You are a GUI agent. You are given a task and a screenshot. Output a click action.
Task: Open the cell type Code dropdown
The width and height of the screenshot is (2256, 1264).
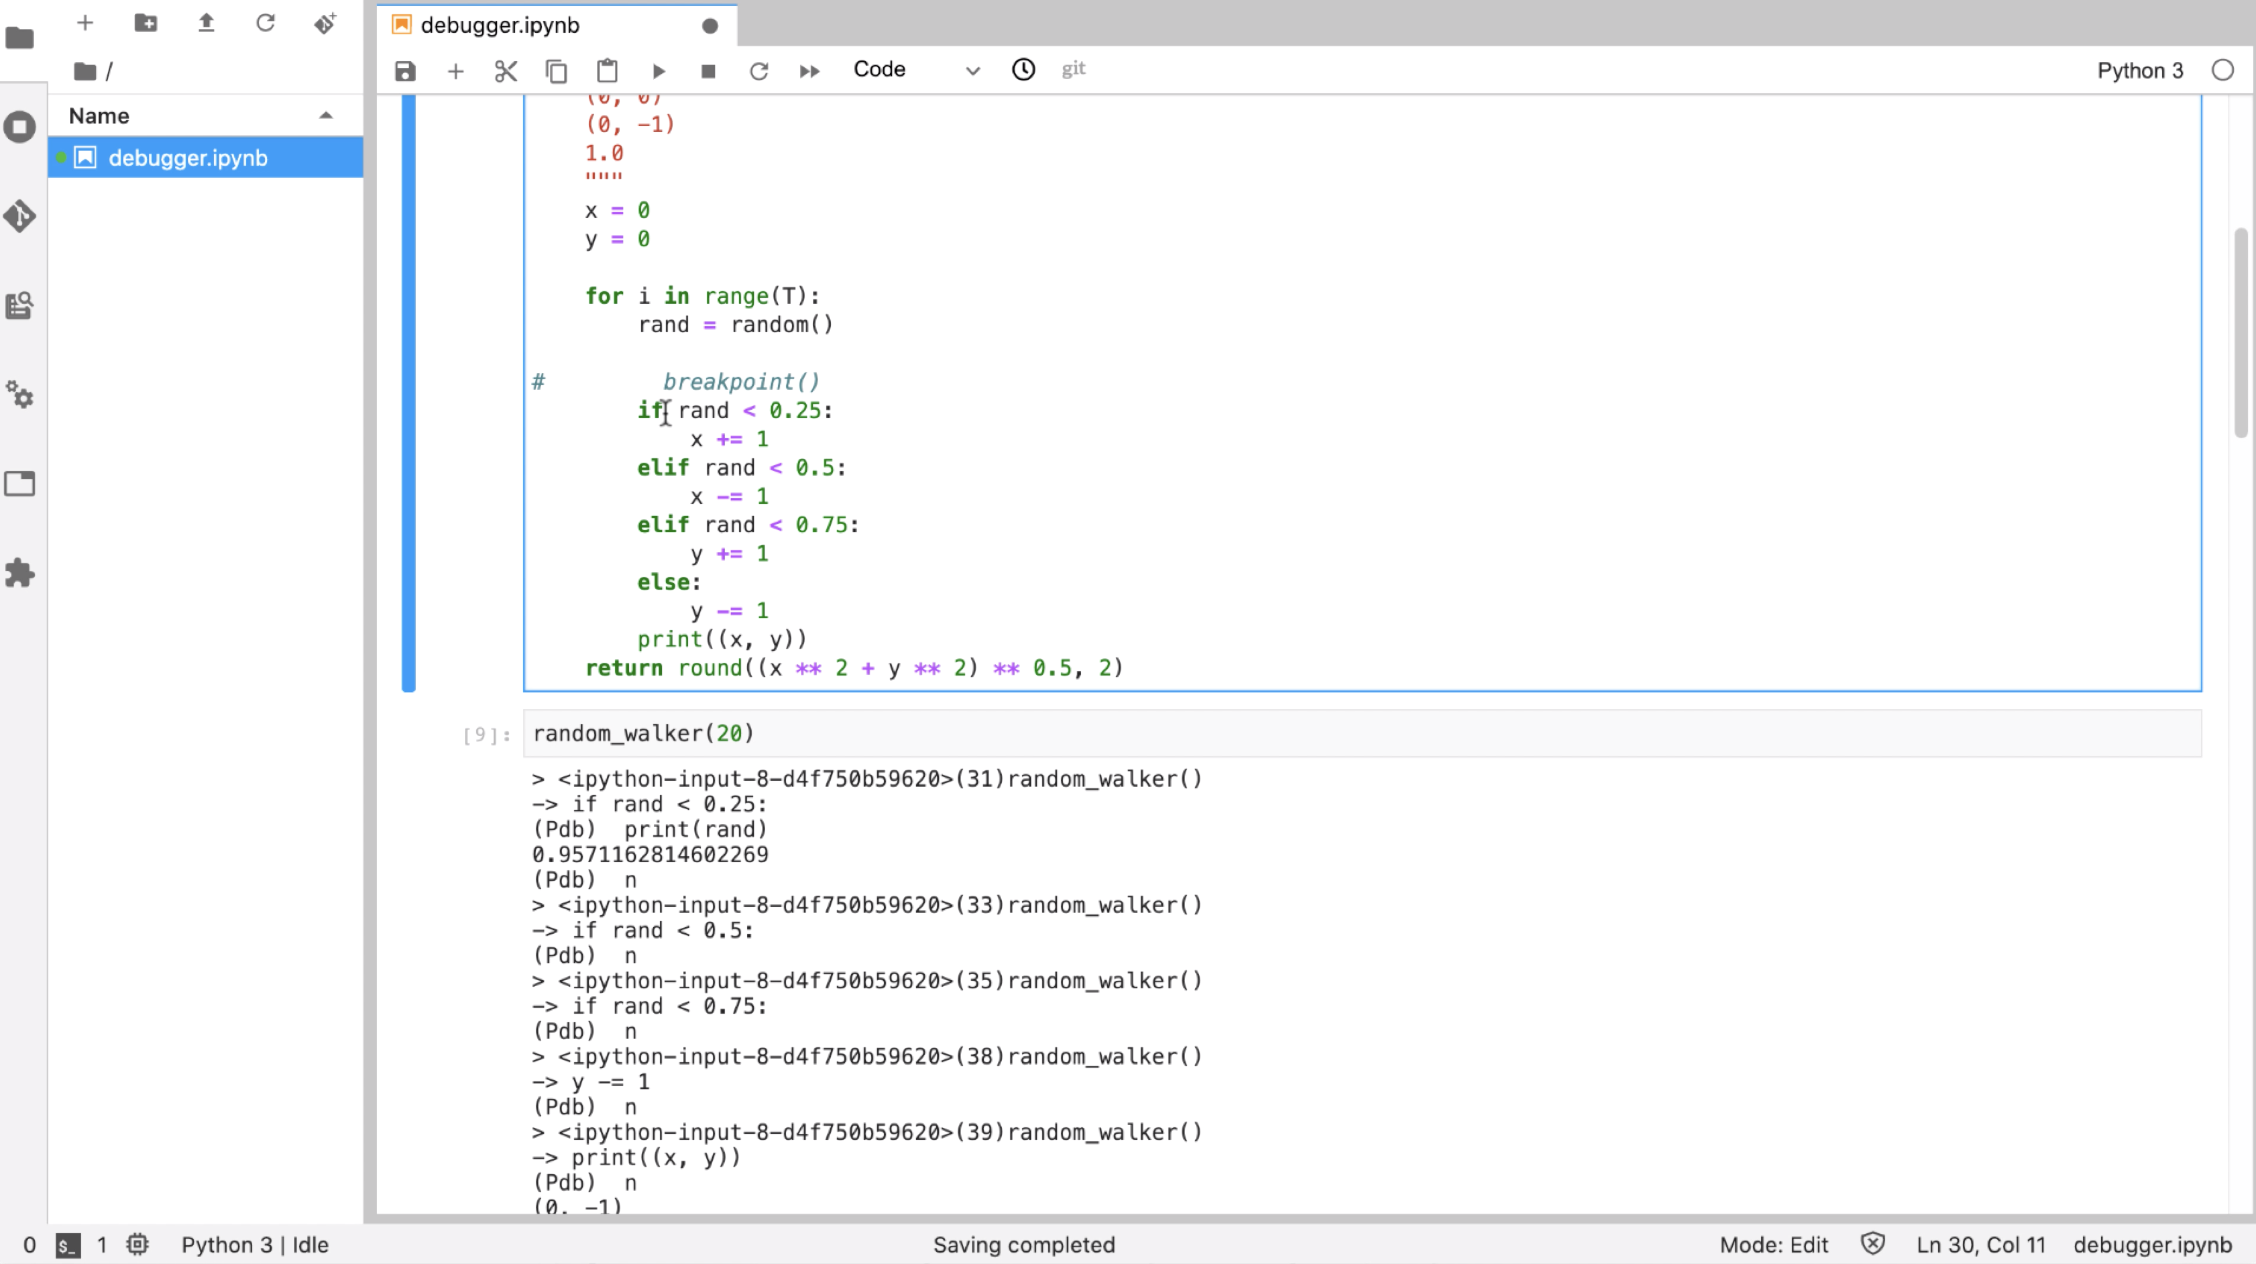point(915,70)
